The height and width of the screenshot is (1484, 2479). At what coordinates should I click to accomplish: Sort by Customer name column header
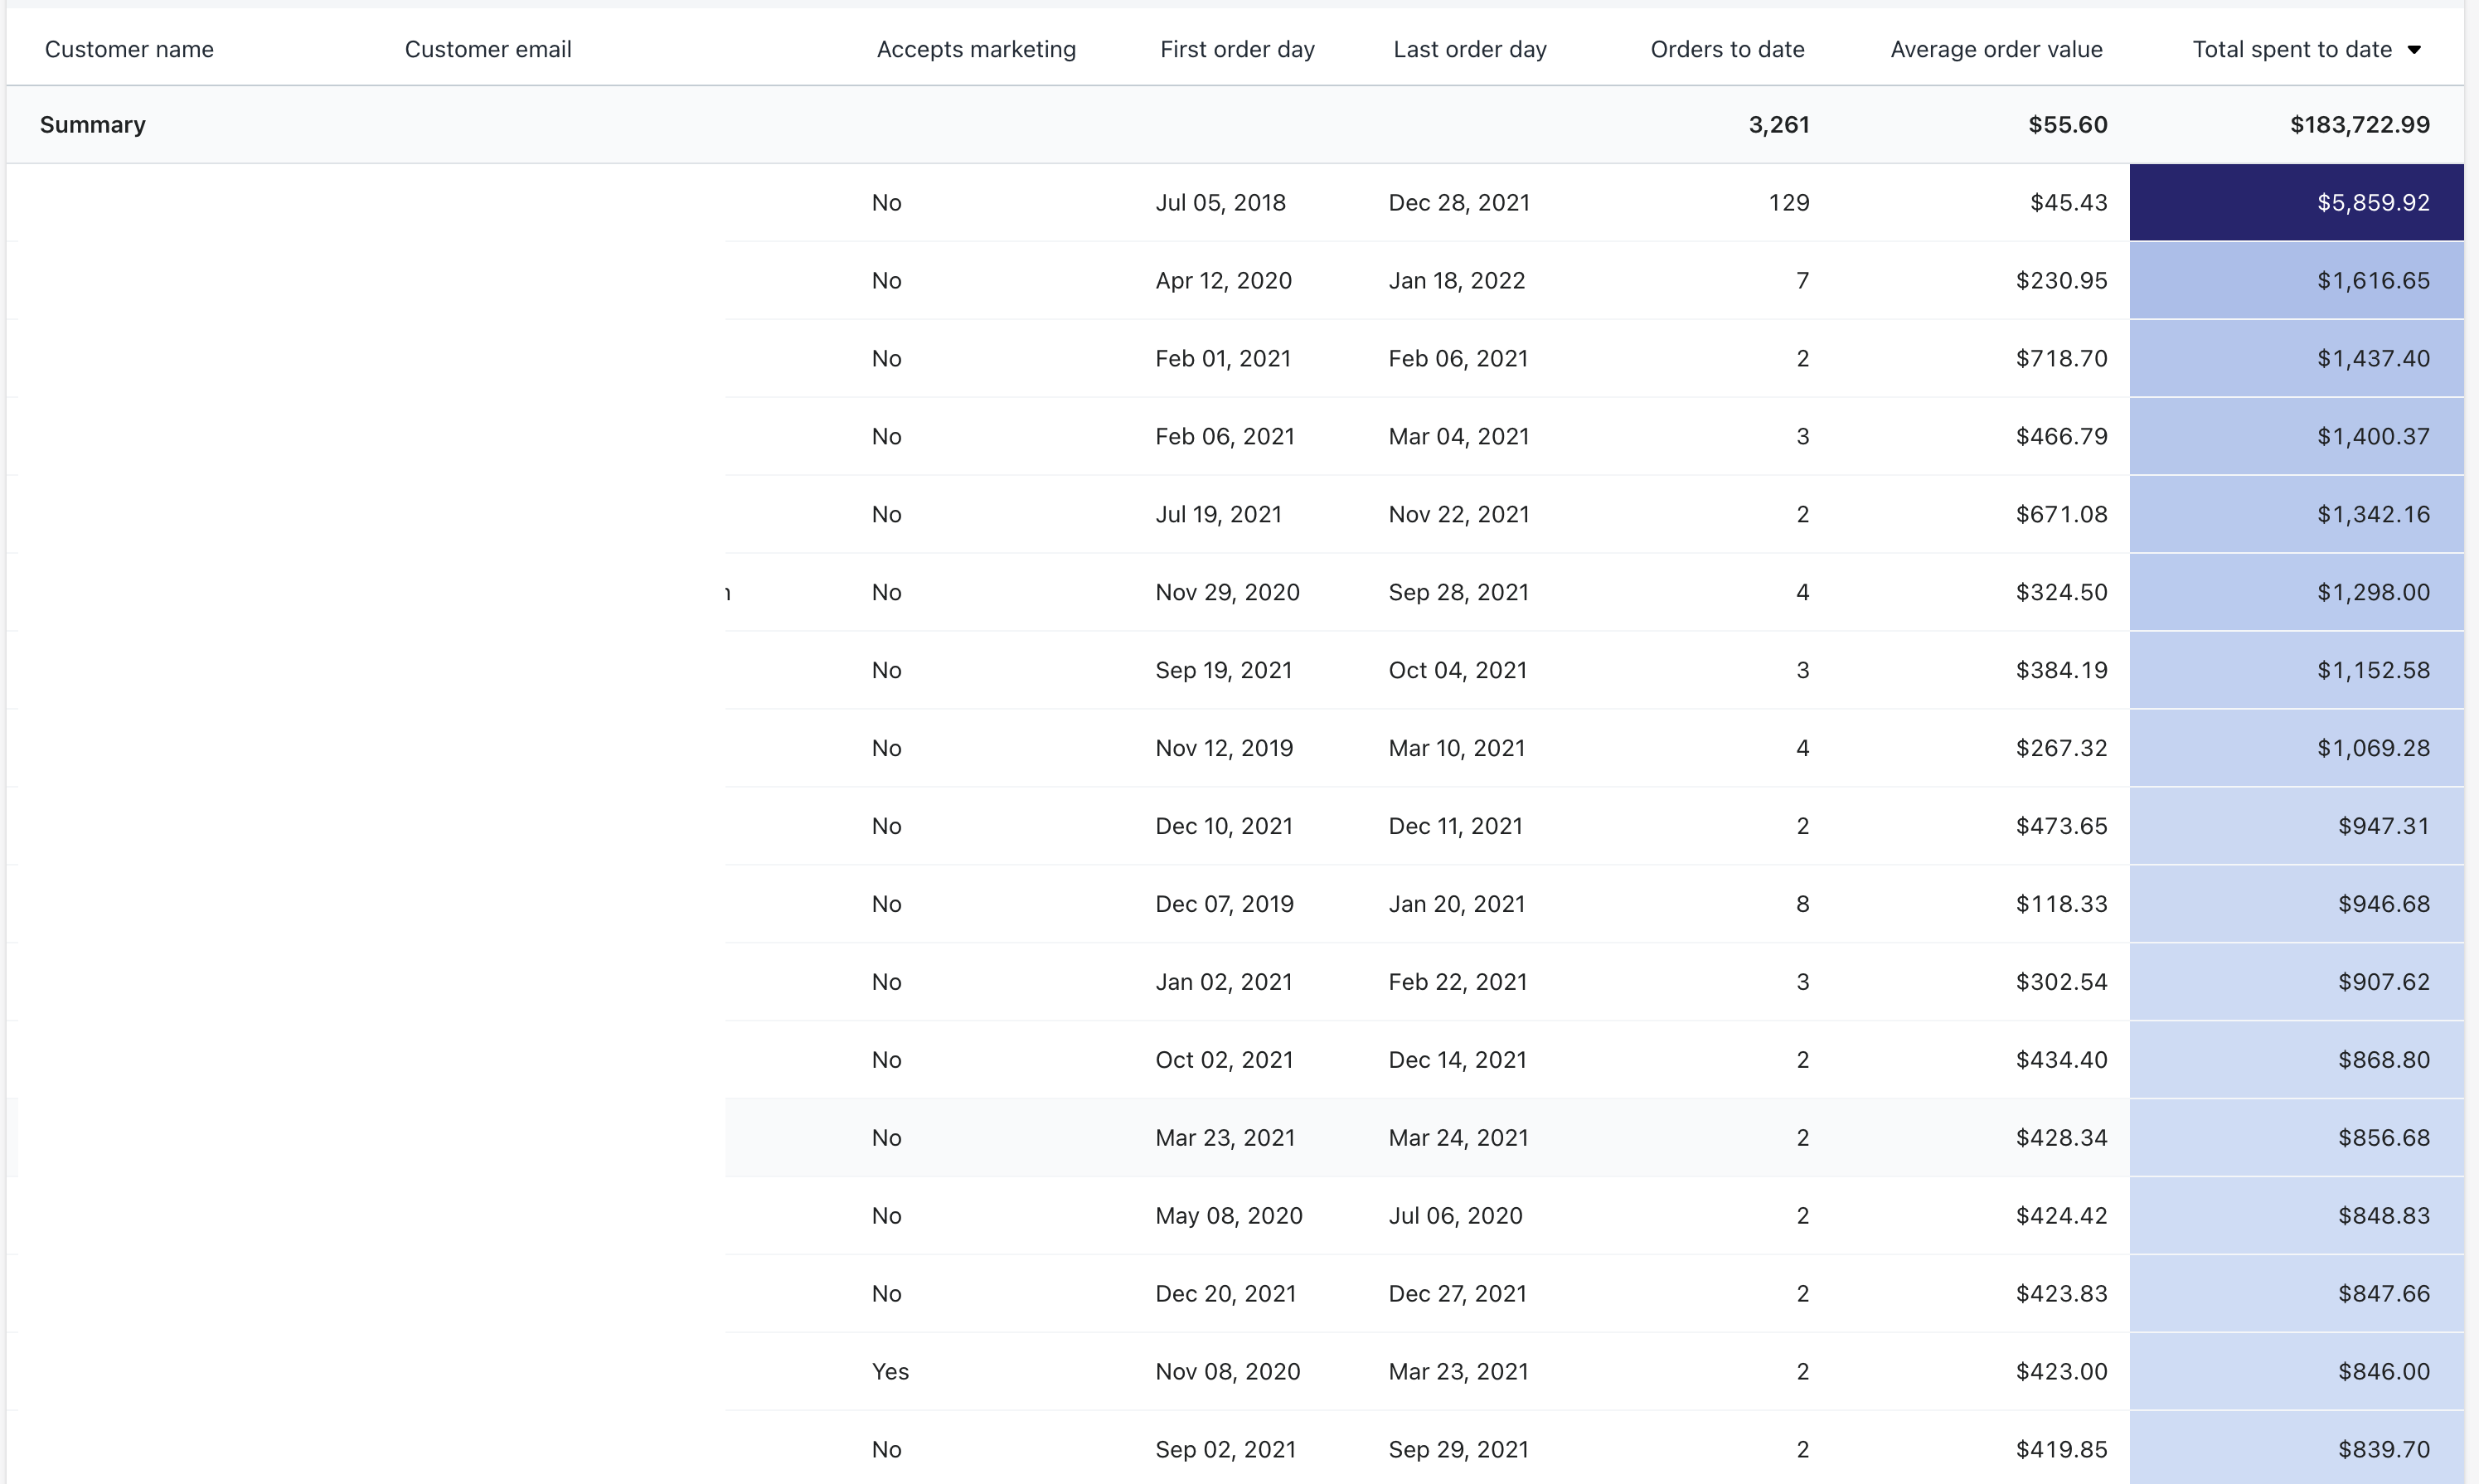pyautogui.click(x=129, y=49)
